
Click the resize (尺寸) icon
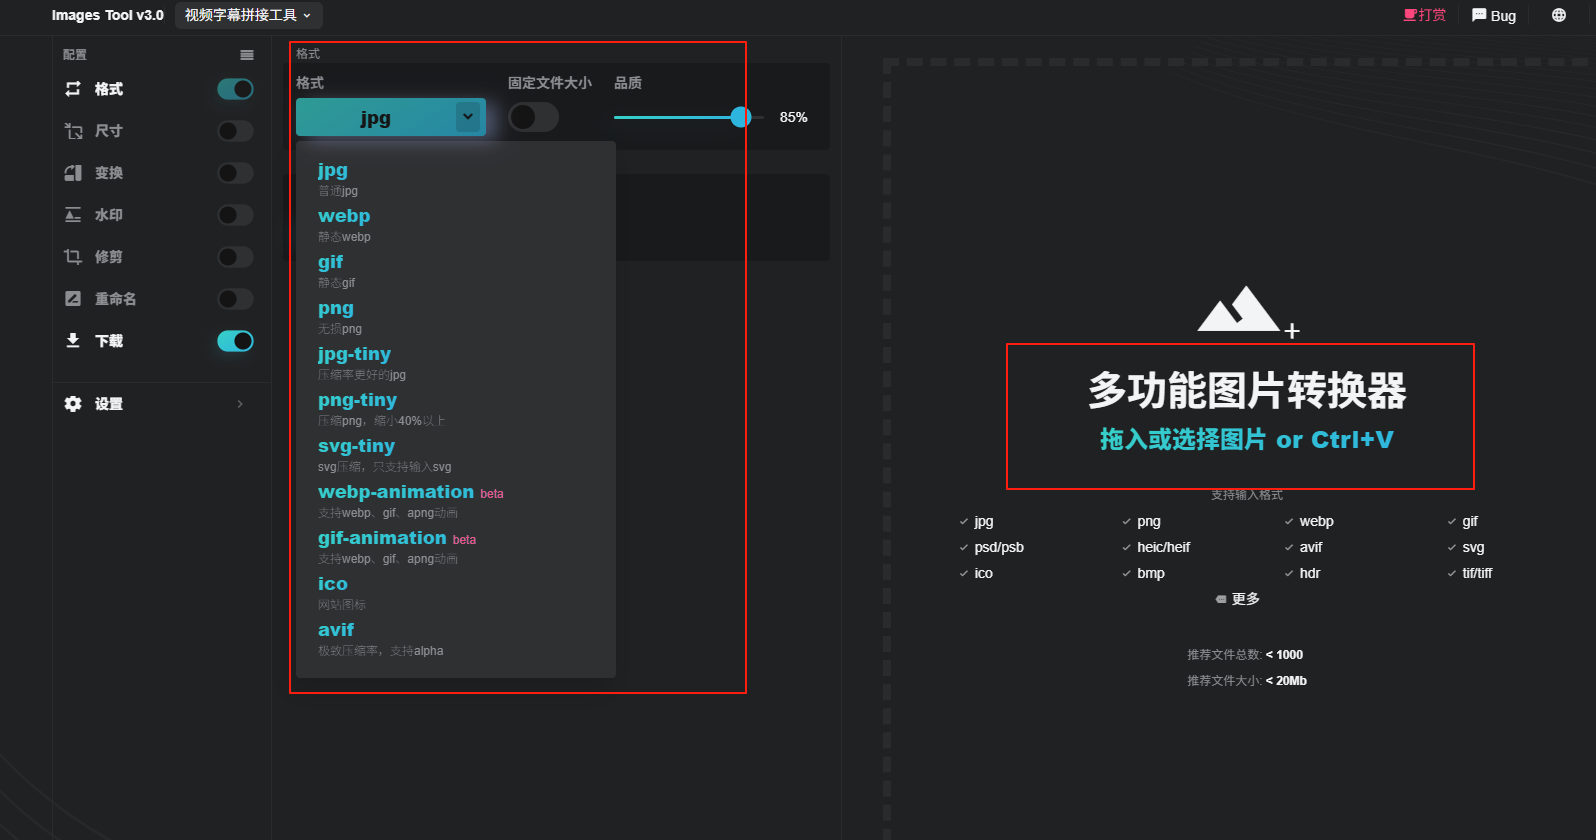tap(73, 131)
